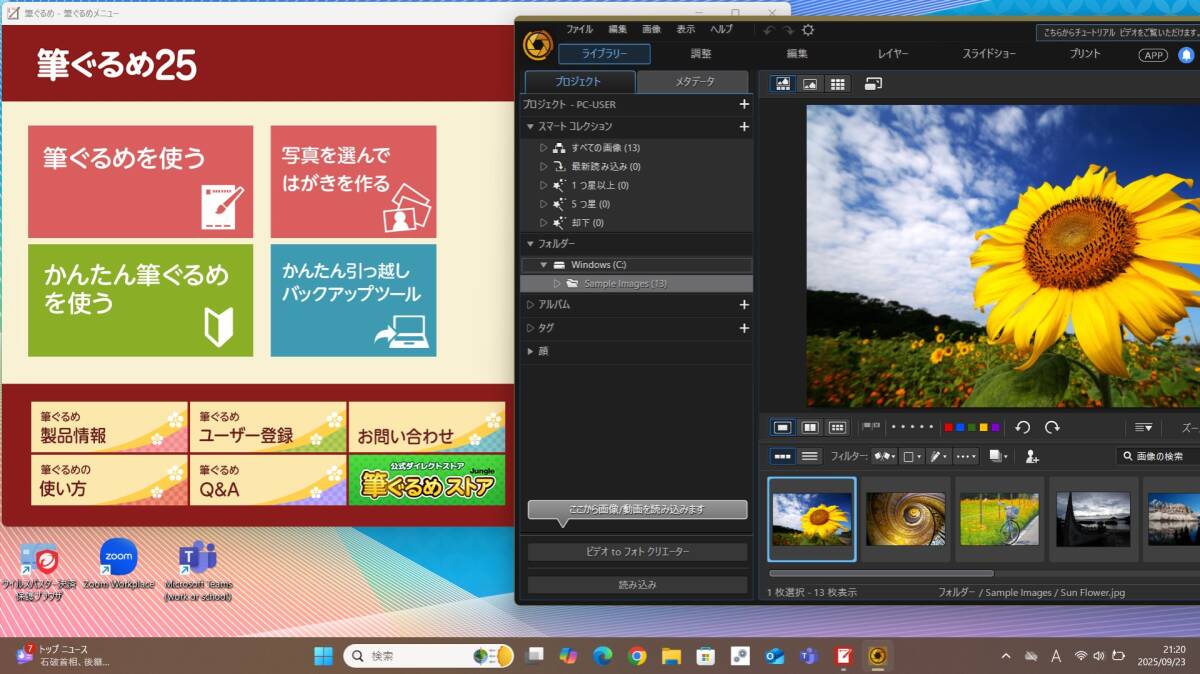Click 筆ぐるめを使う tile

[140, 181]
